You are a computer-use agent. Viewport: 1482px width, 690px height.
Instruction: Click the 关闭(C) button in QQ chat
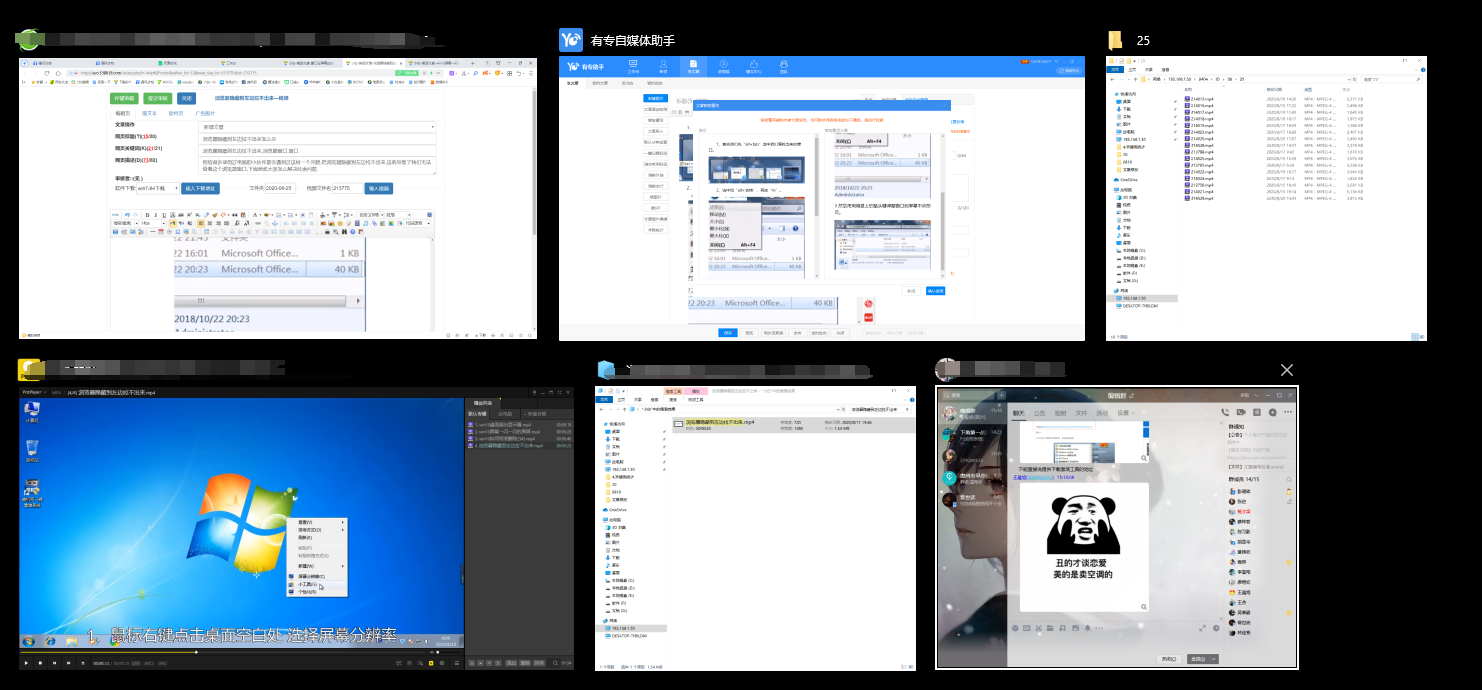tap(1168, 659)
